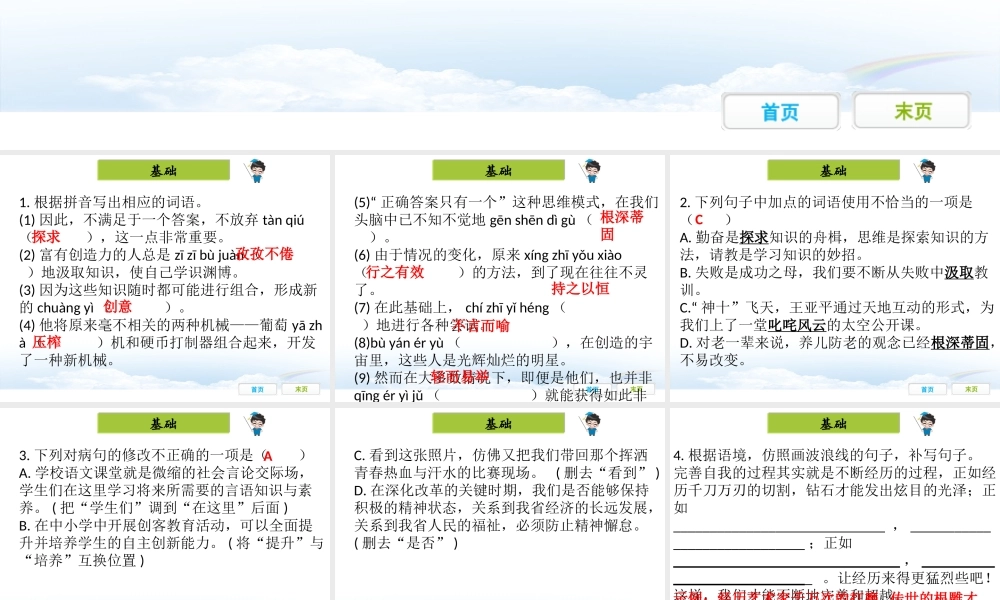This screenshot has width=1000, height=600.
Task: Click the mascot icon on the slide with options C and D
Action: pos(591,423)
